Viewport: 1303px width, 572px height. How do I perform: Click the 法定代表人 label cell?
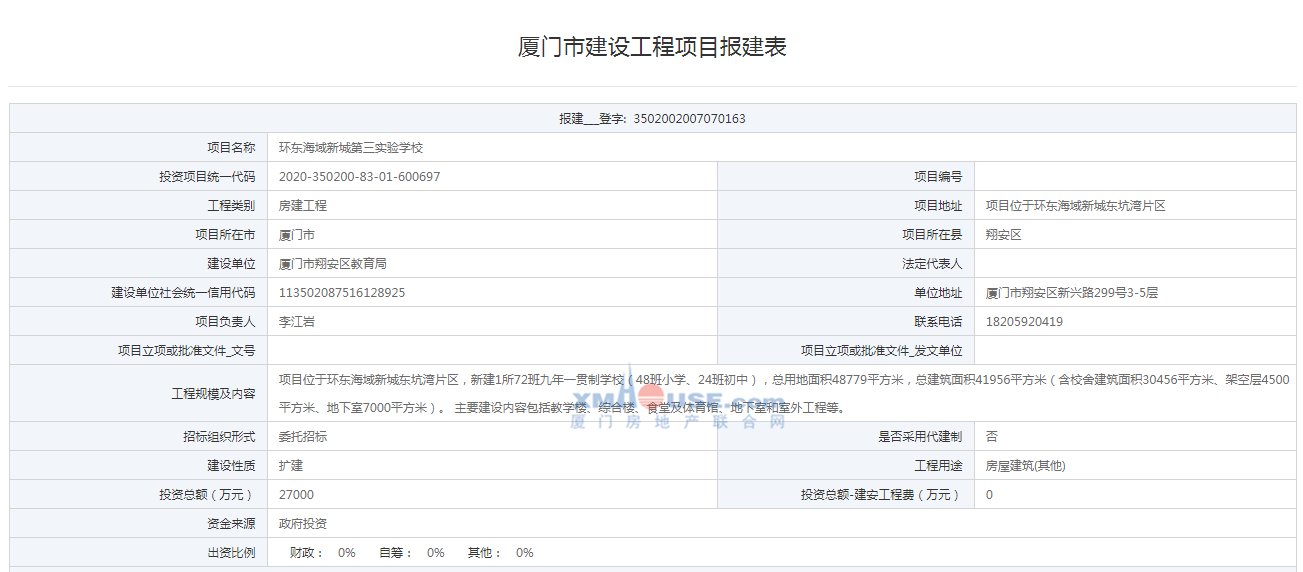click(931, 264)
